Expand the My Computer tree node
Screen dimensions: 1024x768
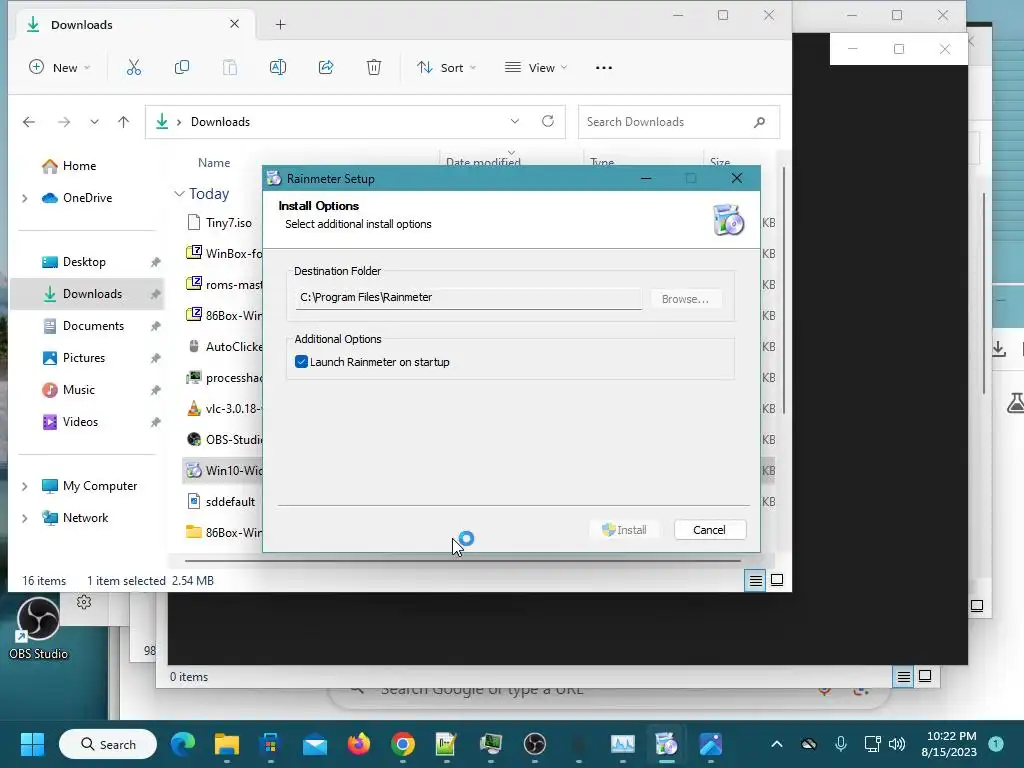click(25, 486)
